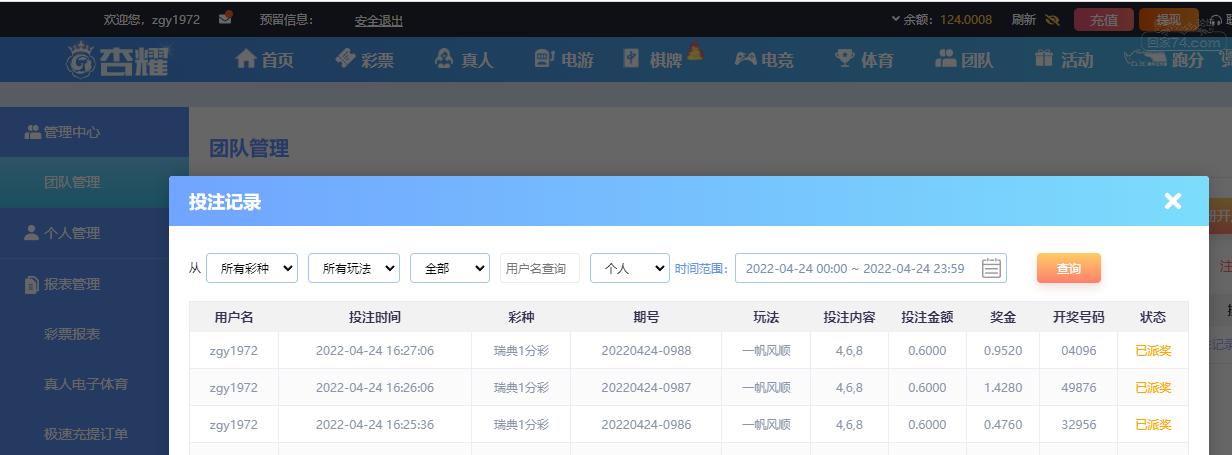Click bet time 2022-04-24 16:27:06
Viewport: 1232px width, 455px height.
pos(375,351)
